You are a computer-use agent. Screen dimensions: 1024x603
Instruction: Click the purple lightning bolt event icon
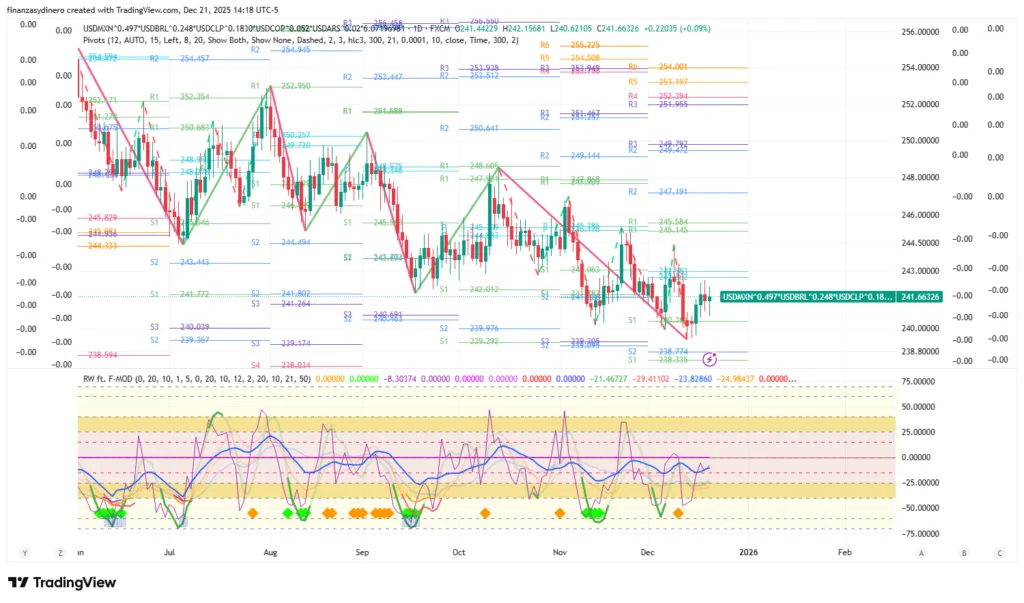(x=709, y=358)
